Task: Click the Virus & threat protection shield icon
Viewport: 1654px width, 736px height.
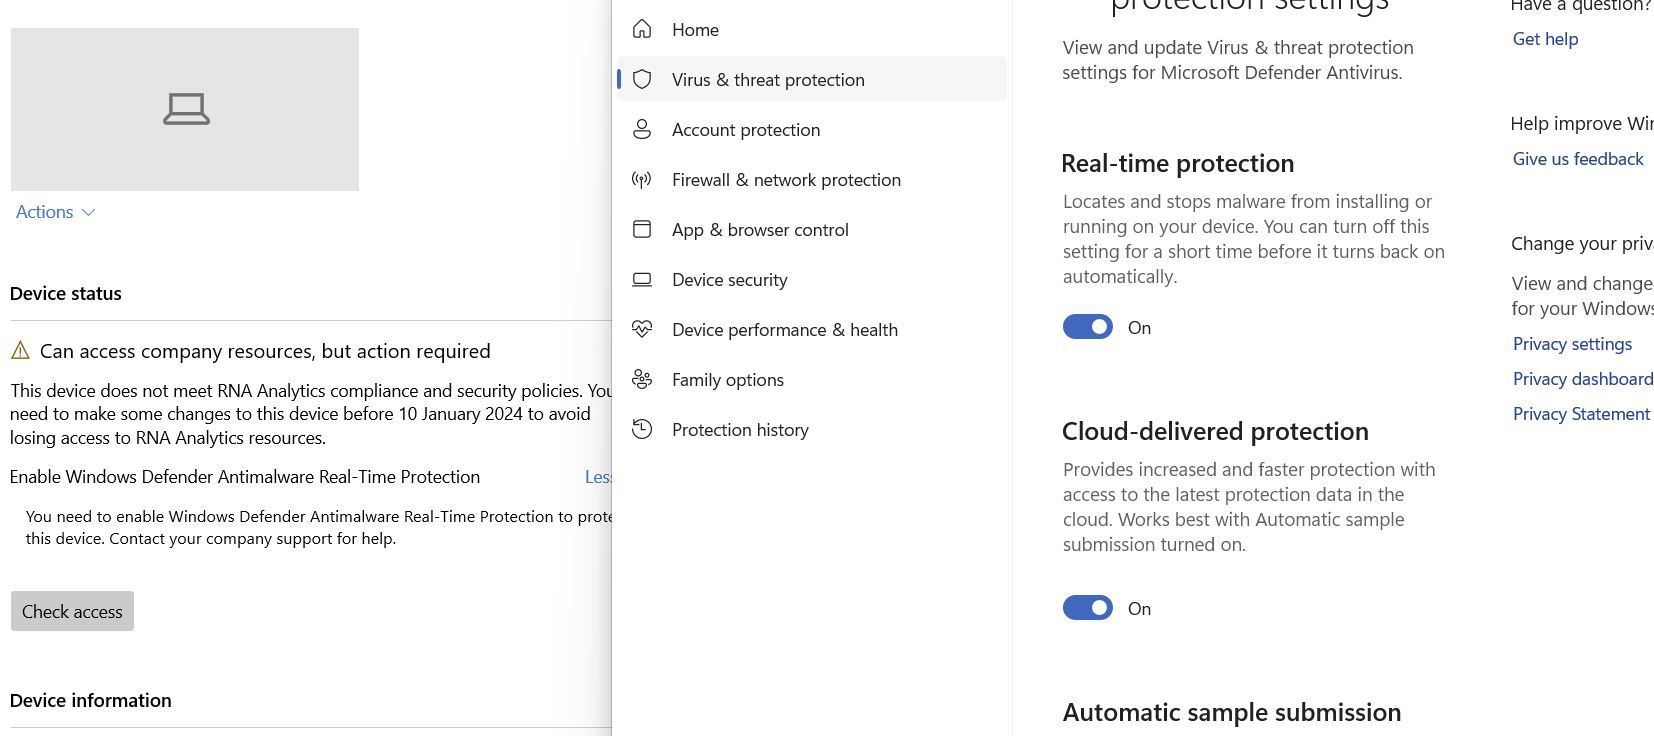Action: [642, 79]
